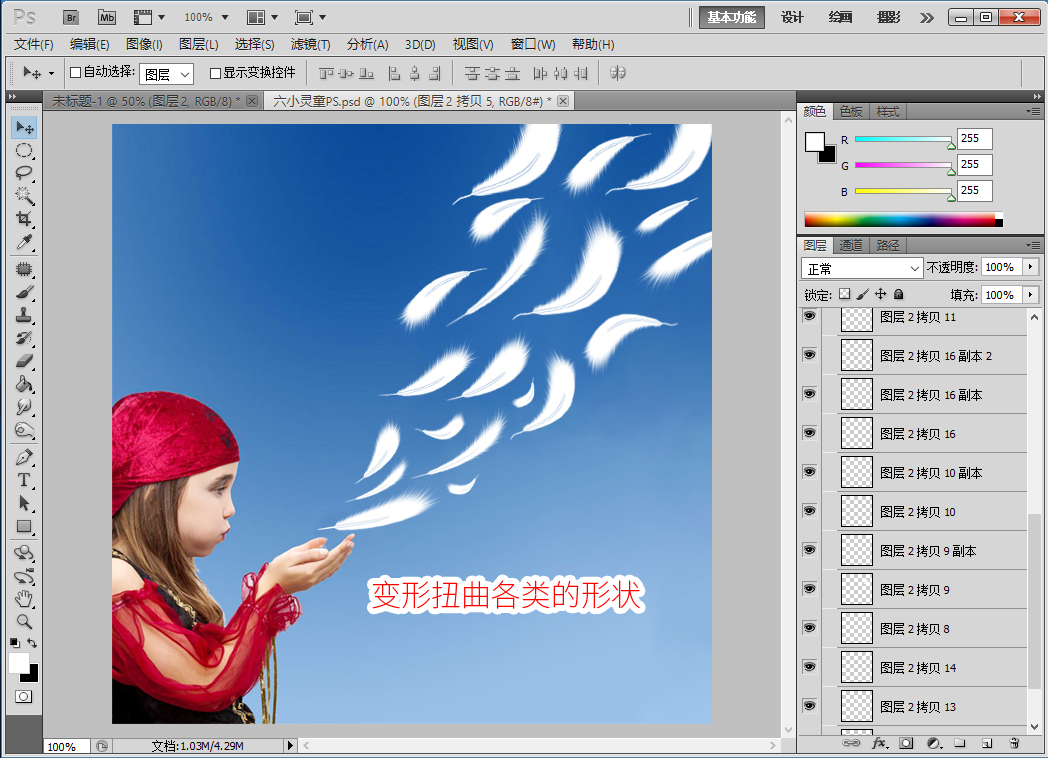Select the Move tool in toolbox
Viewport: 1048px width, 758px height.
click(x=24, y=128)
